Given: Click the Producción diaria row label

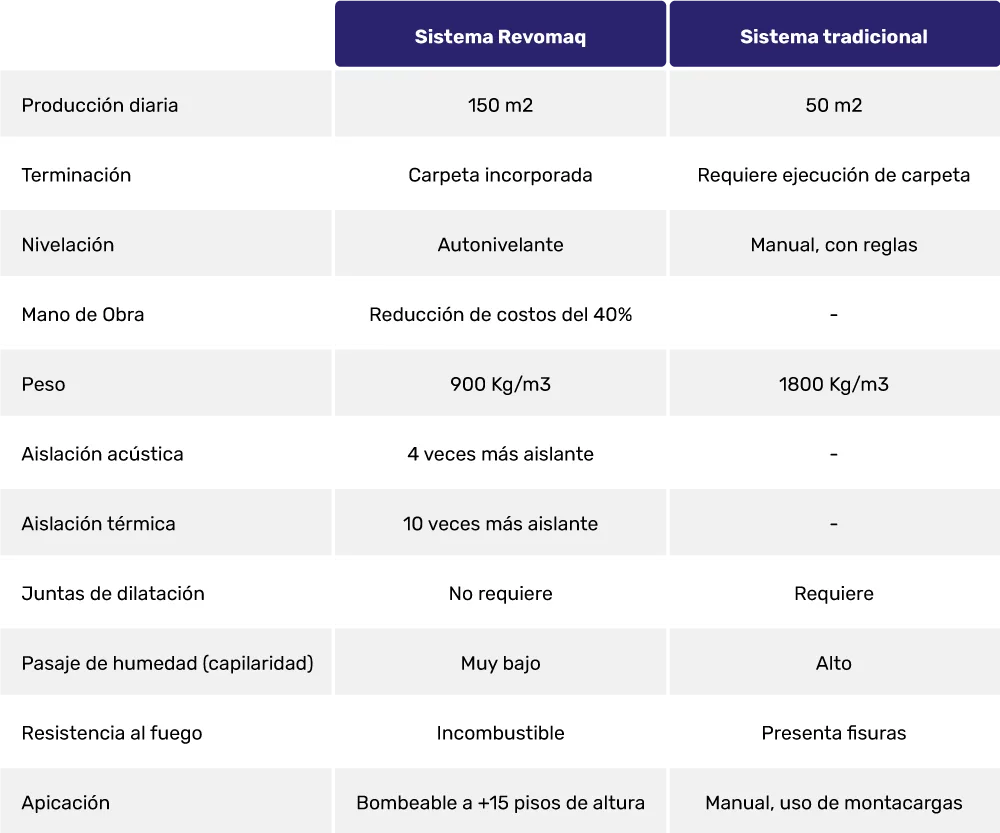Looking at the screenshot, I should (100, 105).
